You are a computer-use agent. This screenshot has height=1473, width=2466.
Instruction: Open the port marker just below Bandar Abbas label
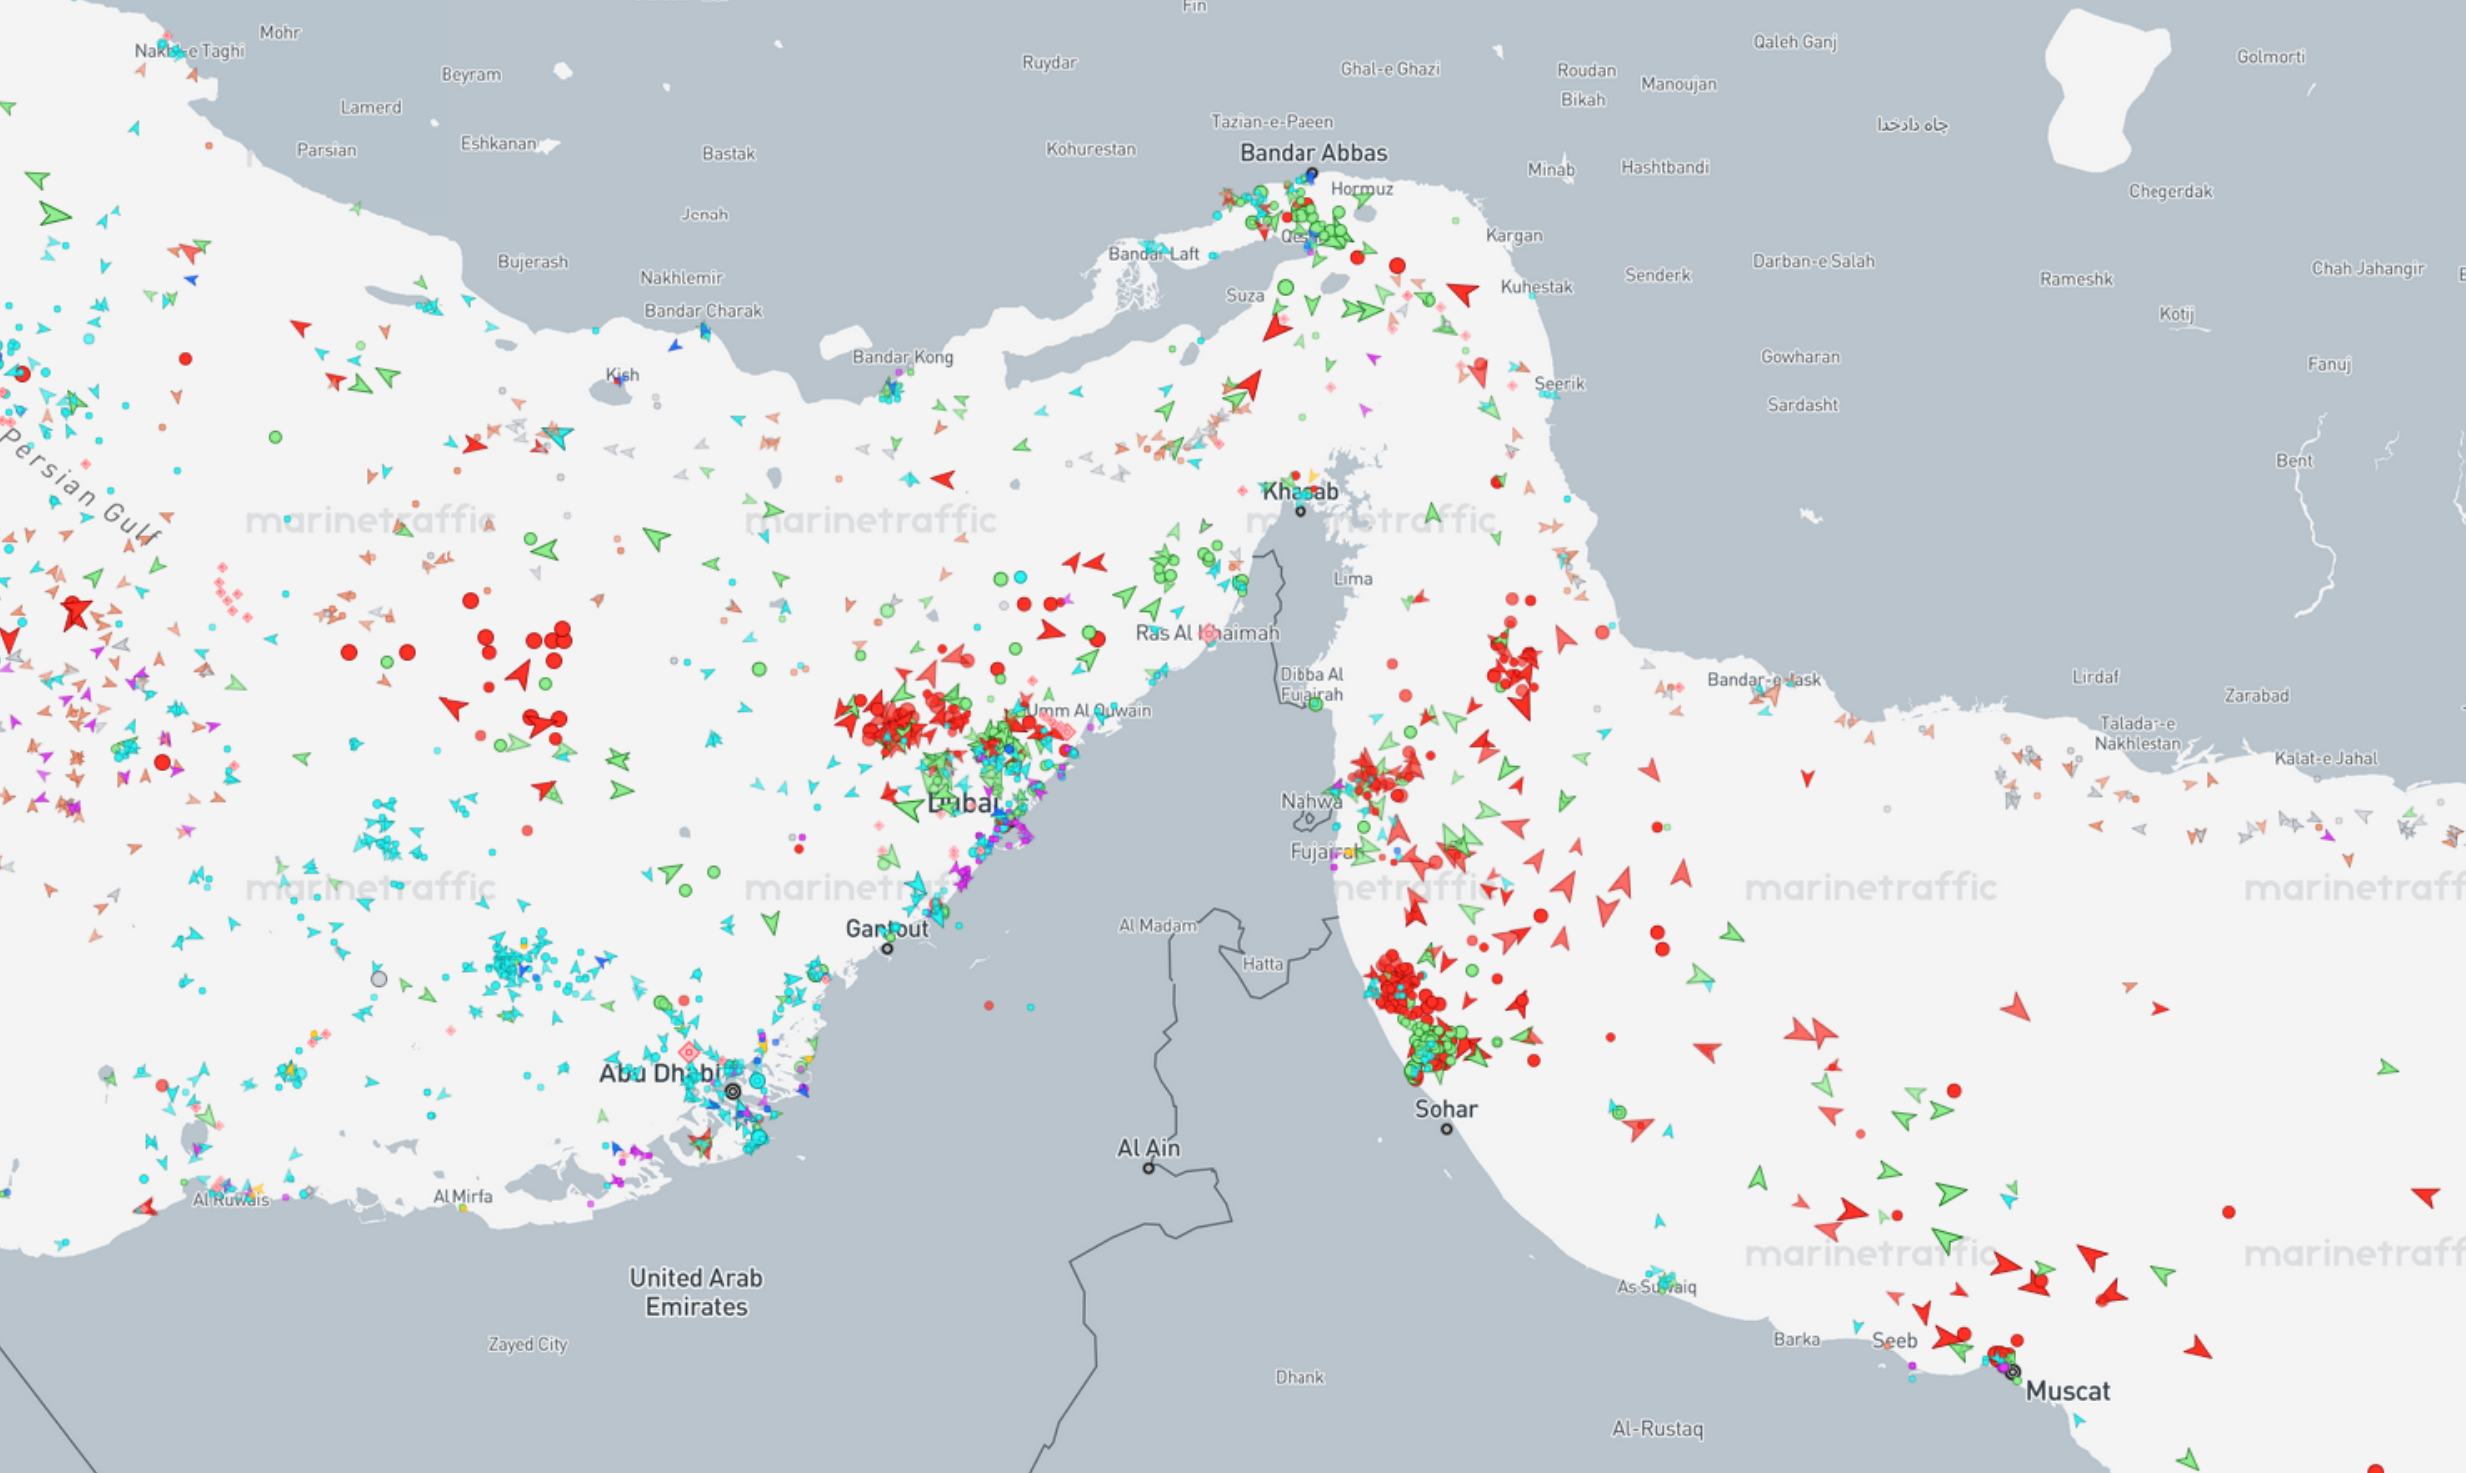click(1312, 174)
